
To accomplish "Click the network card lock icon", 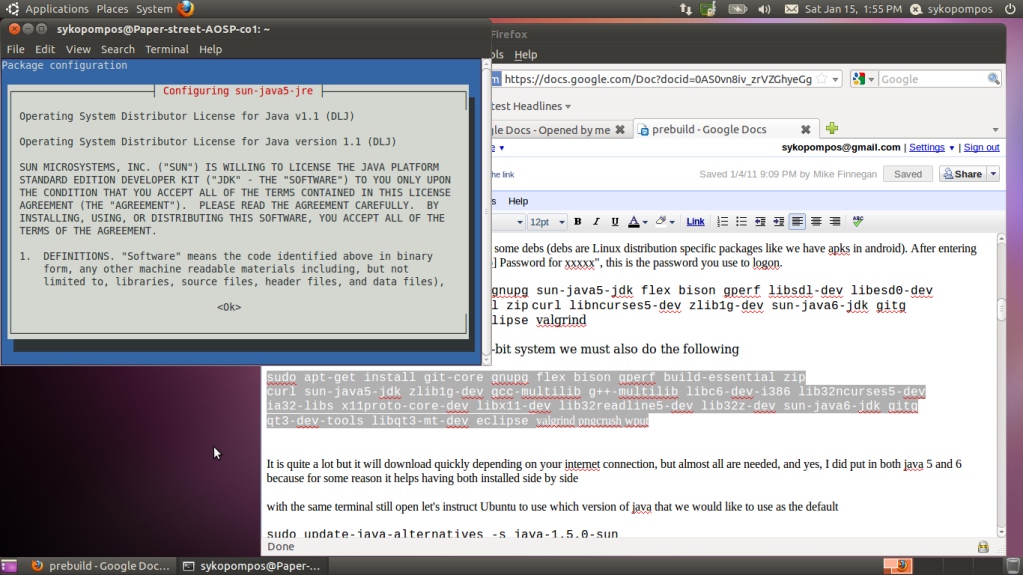I will tap(708, 9).
